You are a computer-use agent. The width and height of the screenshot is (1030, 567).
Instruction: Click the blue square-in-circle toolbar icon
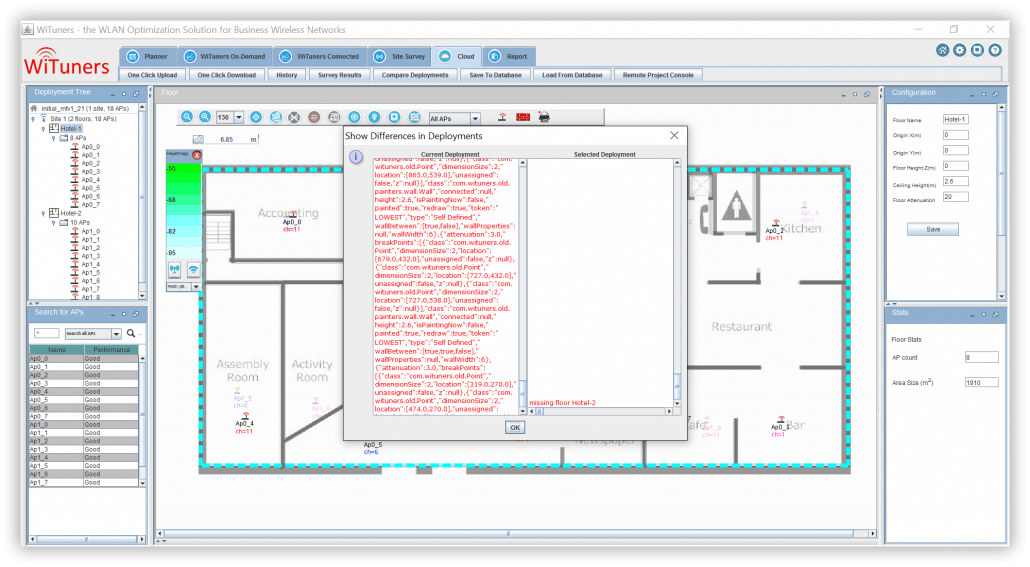tap(394, 117)
